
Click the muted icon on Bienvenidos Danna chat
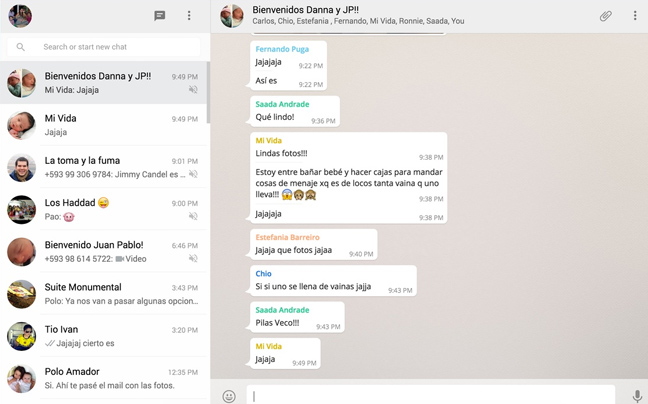tap(193, 90)
